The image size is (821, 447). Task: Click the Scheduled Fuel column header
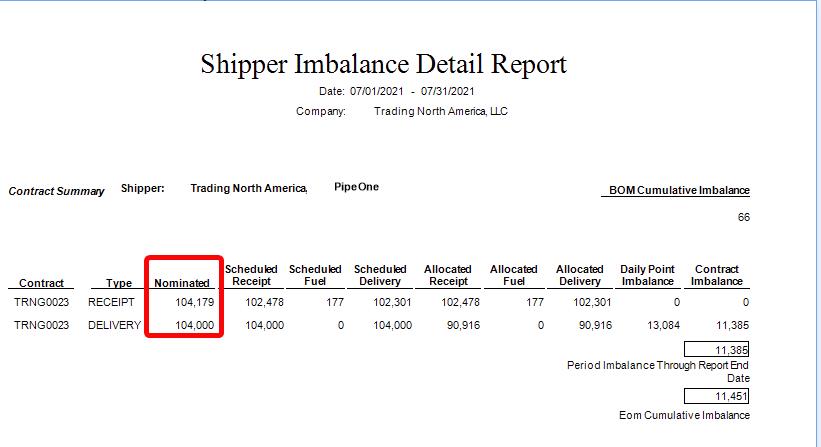(x=315, y=275)
